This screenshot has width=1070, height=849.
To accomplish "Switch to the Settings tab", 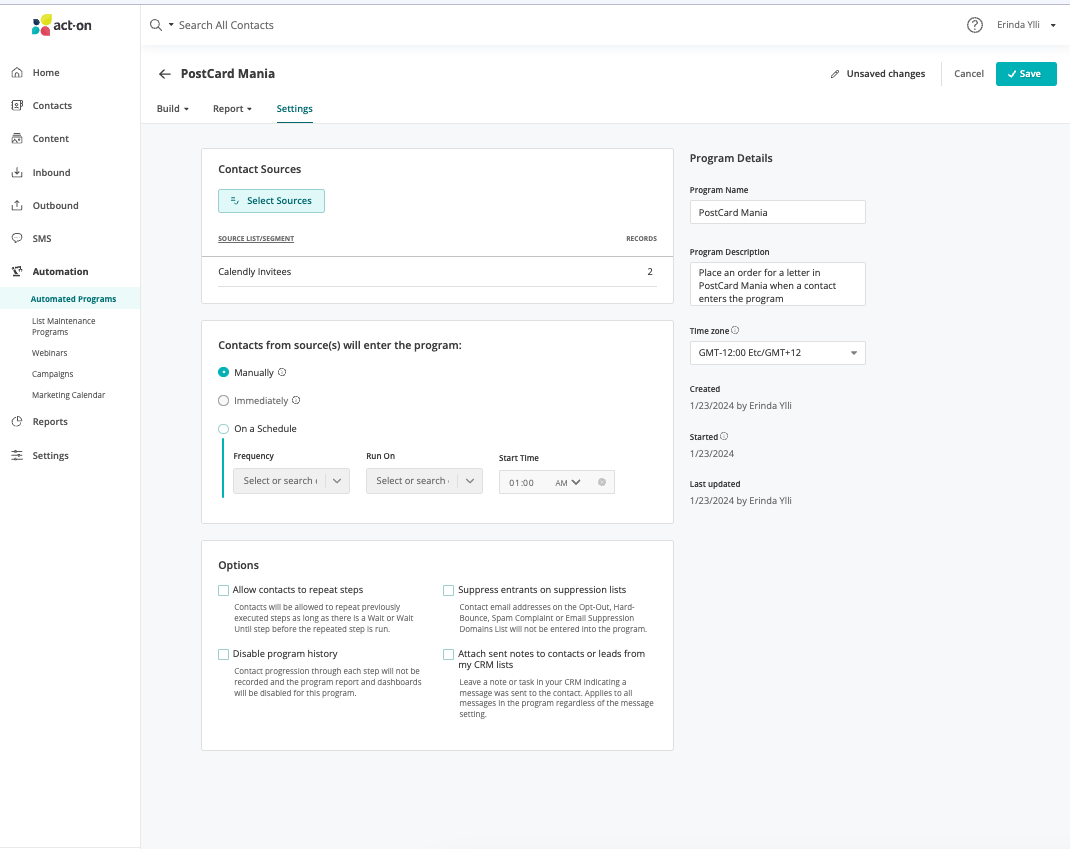I will point(294,109).
